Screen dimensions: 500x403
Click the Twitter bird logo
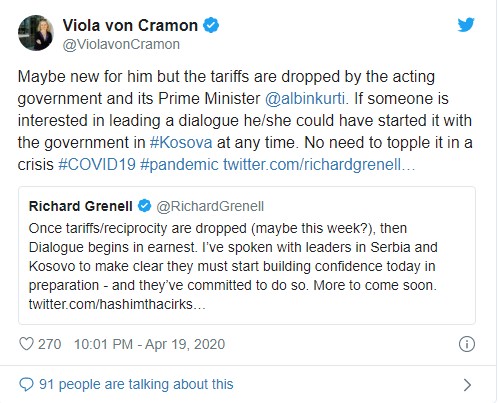click(466, 25)
